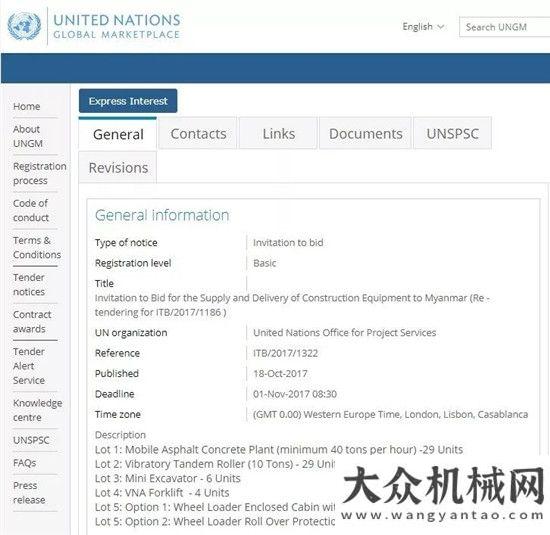Image resolution: width=550 pixels, height=535 pixels.
Task: Click the United Nations Global Marketplace title
Action: (x=116, y=26)
